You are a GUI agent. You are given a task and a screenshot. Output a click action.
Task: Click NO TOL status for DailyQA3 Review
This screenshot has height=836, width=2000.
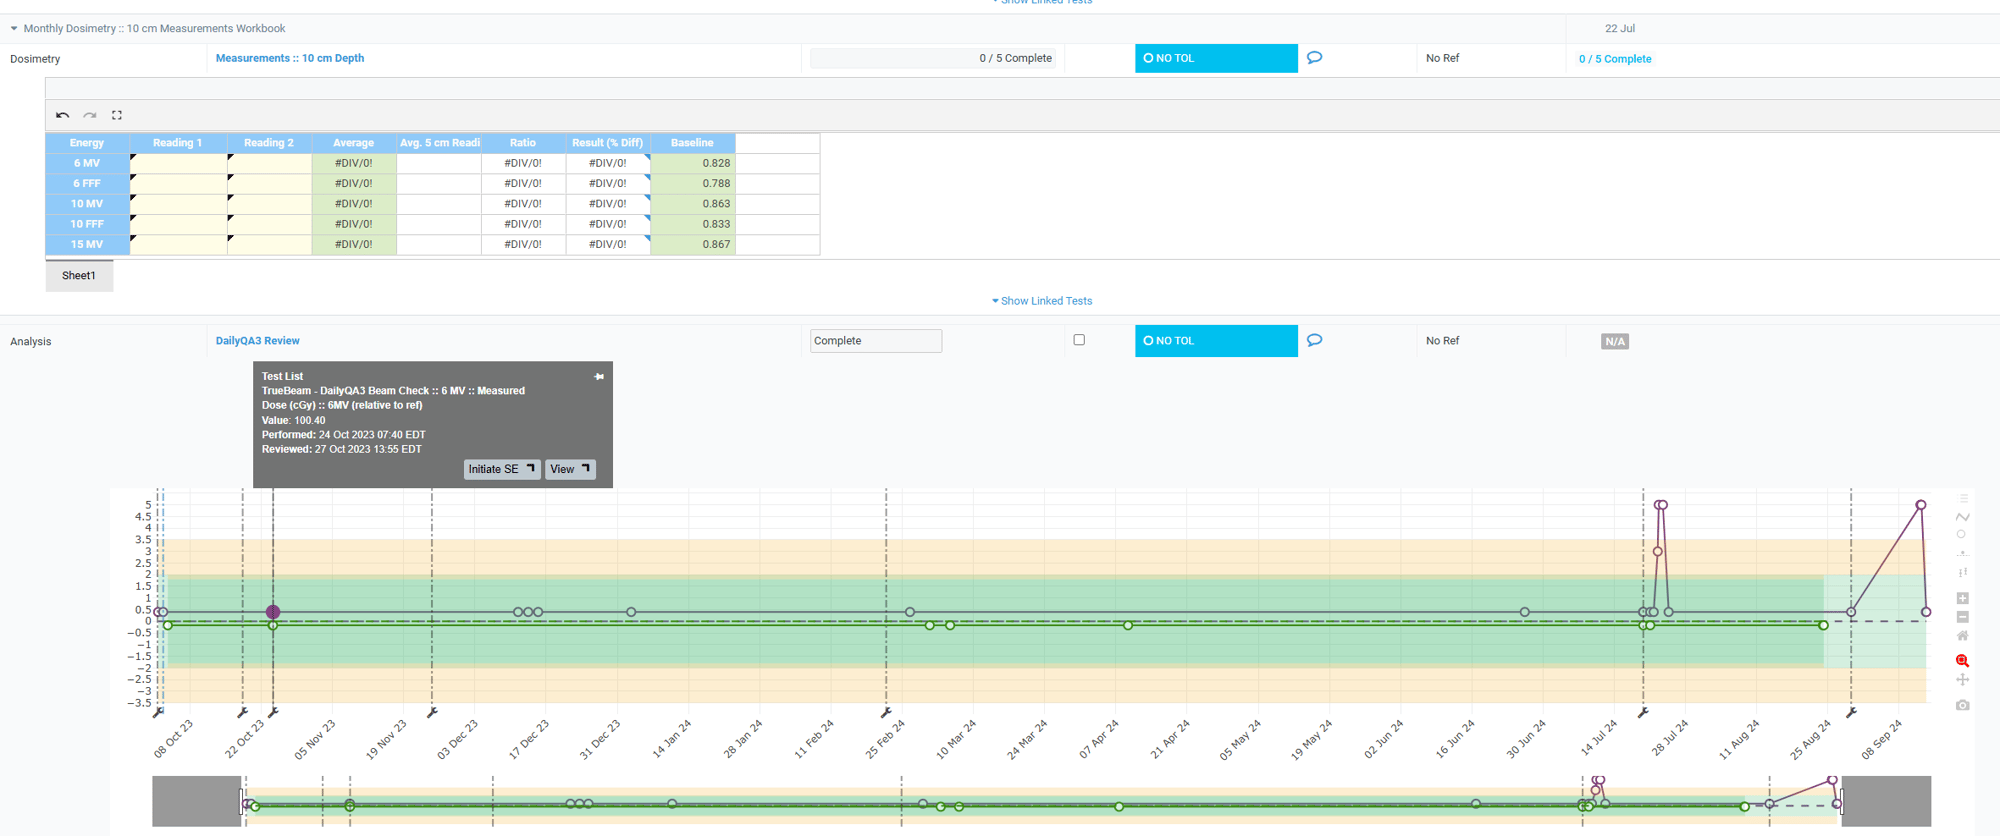[1216, 341]
